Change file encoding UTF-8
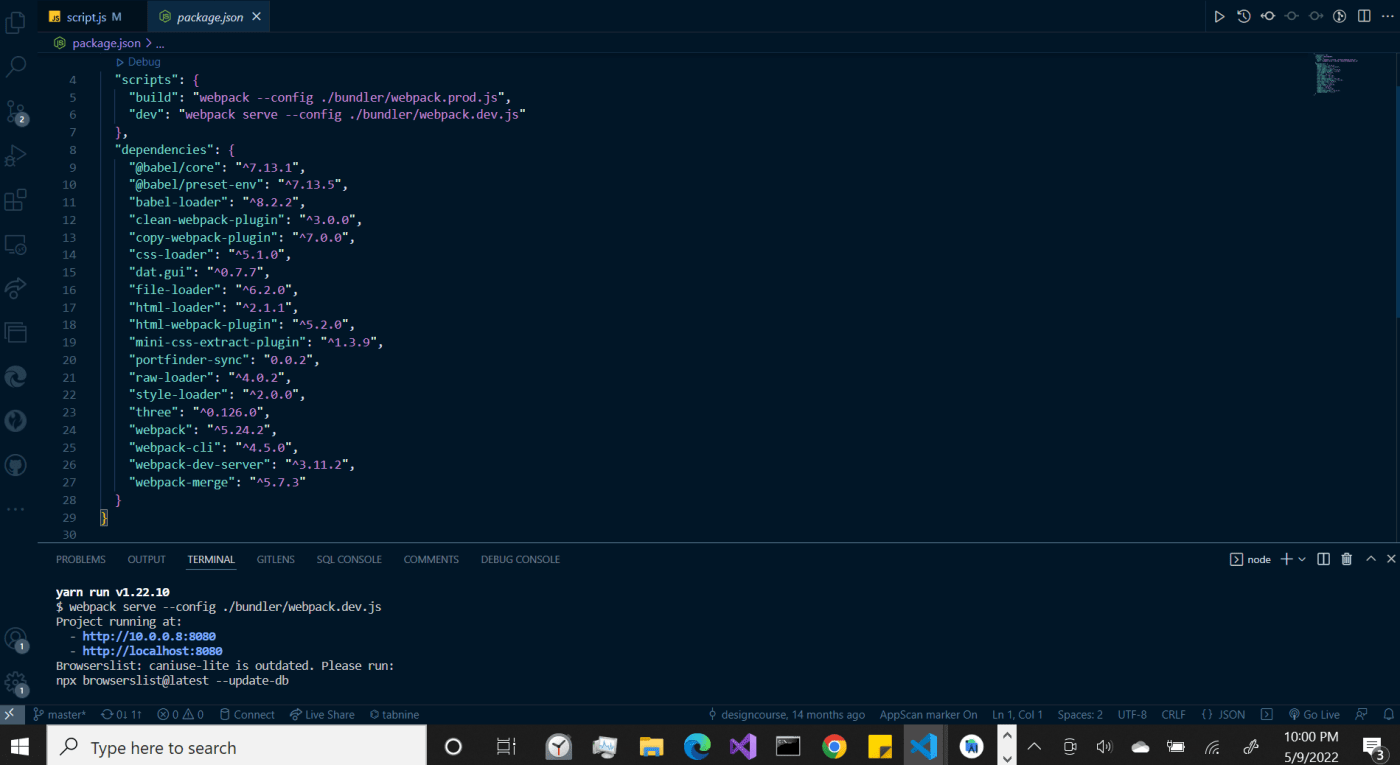 [x=1132, y=714]
